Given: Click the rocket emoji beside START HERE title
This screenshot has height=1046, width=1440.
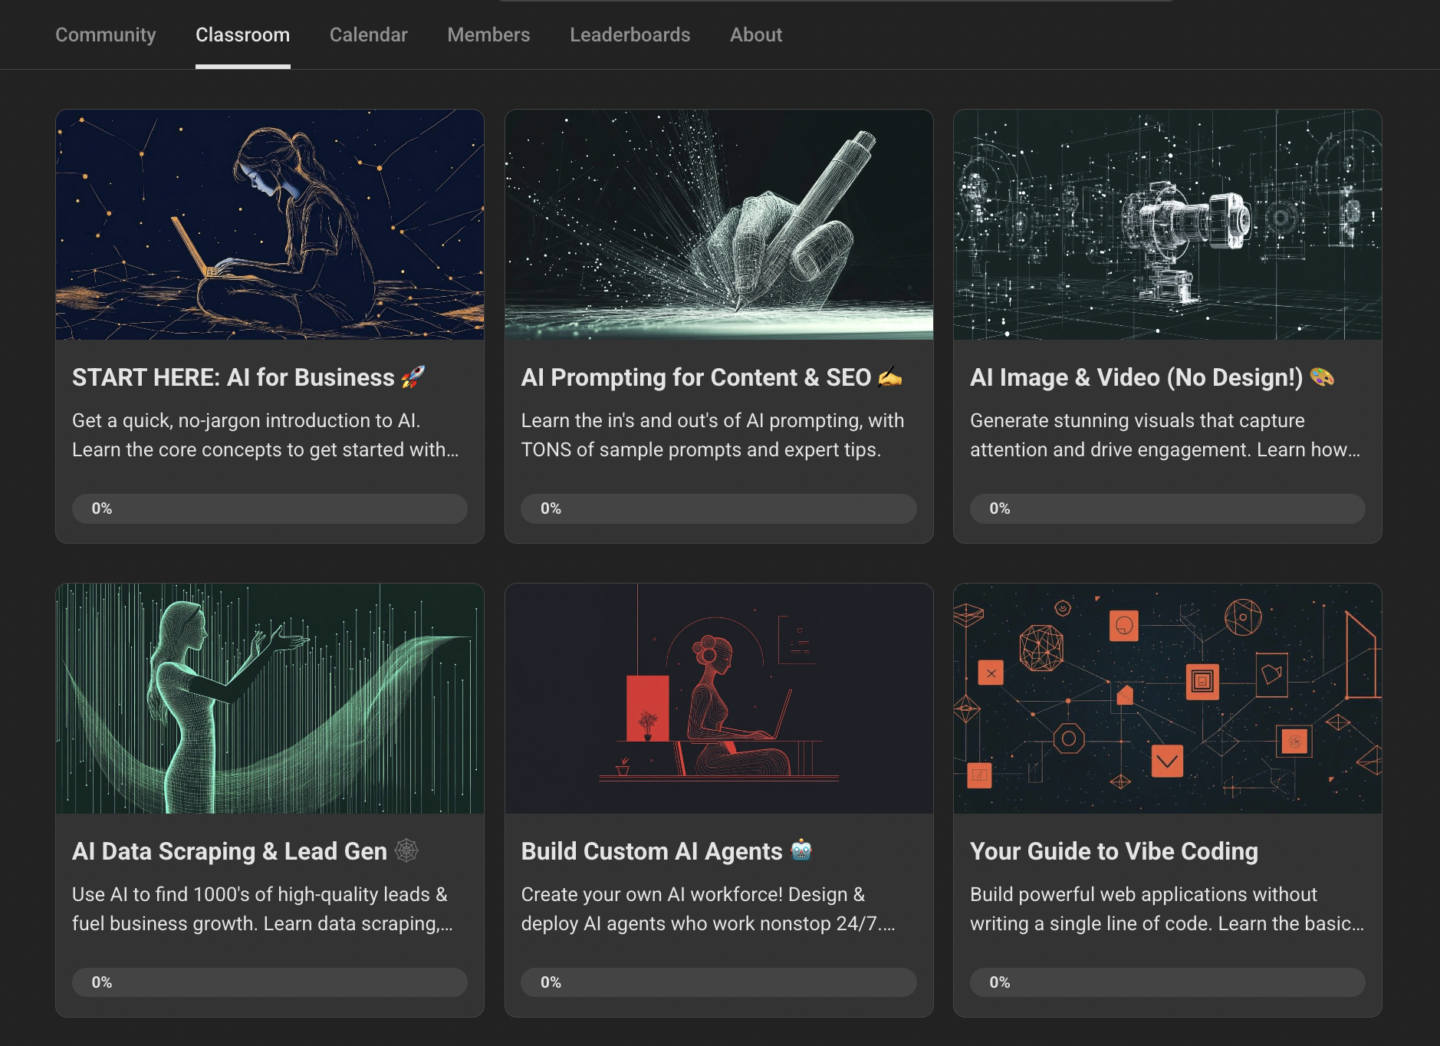Looking at the screenshot, I should [x=412, y=377].
